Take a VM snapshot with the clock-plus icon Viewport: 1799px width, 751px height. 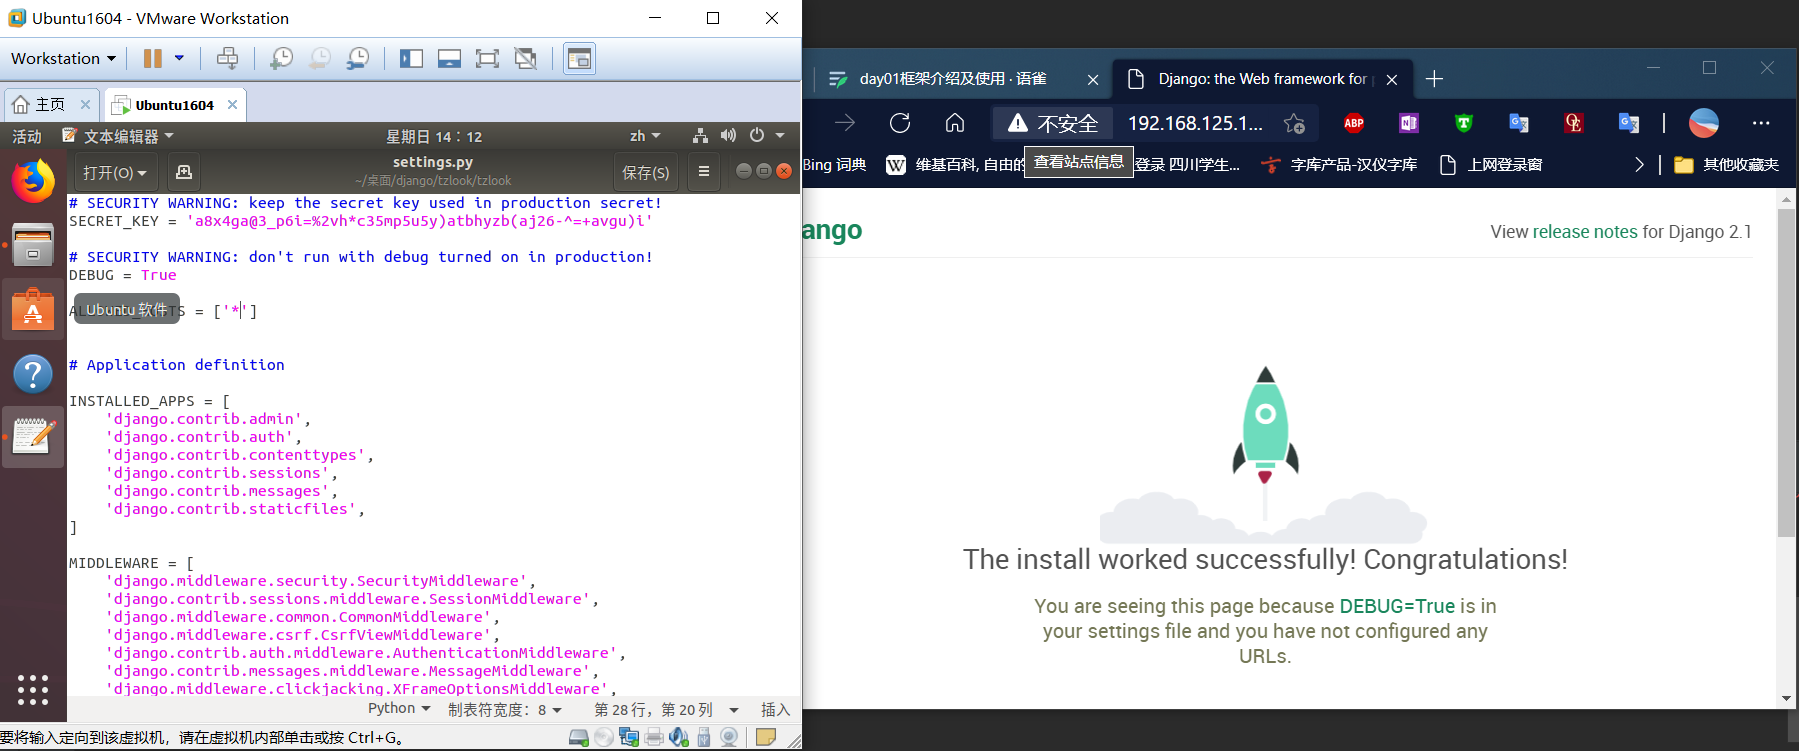(x=281, y=58)
